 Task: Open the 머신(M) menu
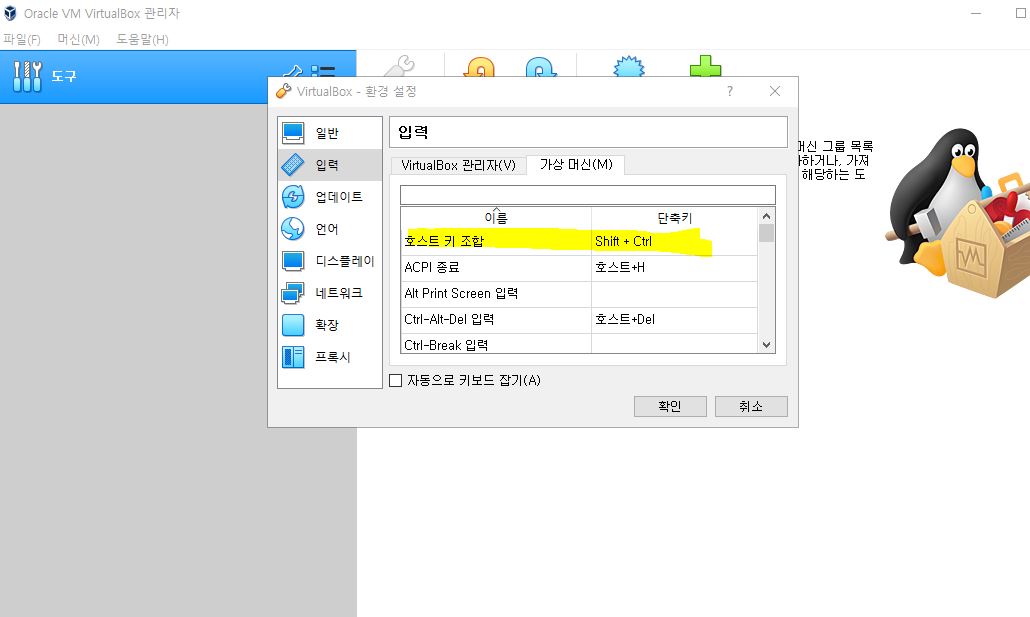(x=78, y=39)
